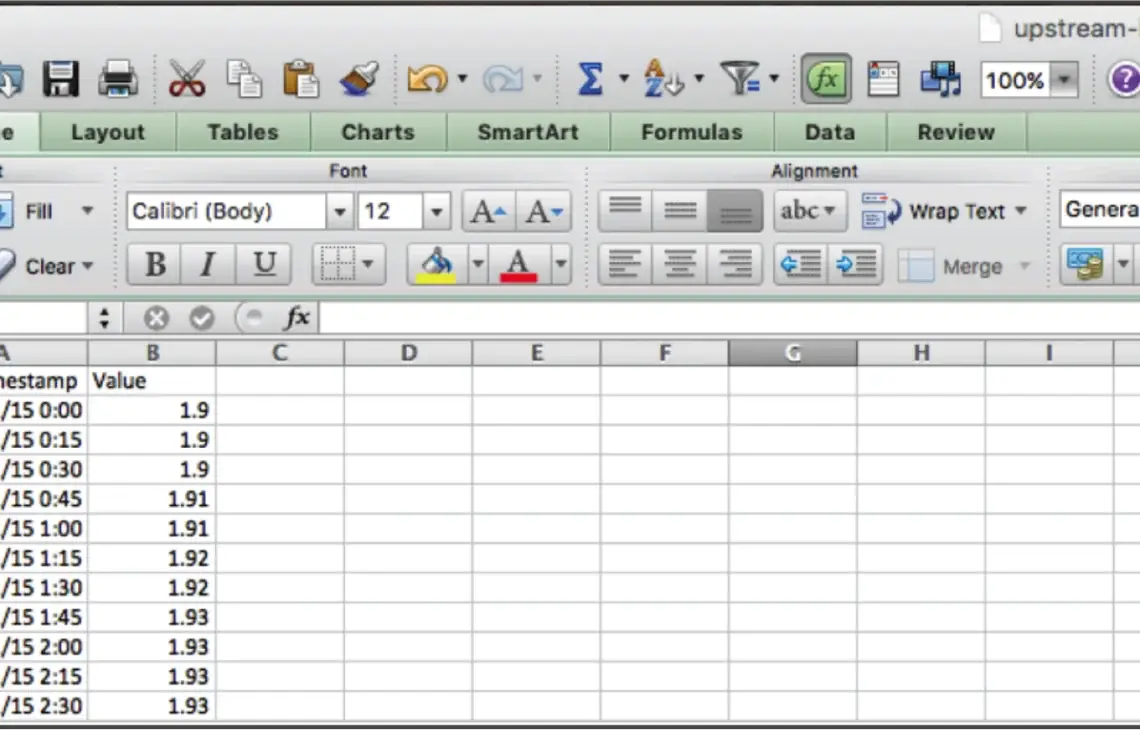
Task: Click the Save floppy disk icon
Action: tap(60, 79)
